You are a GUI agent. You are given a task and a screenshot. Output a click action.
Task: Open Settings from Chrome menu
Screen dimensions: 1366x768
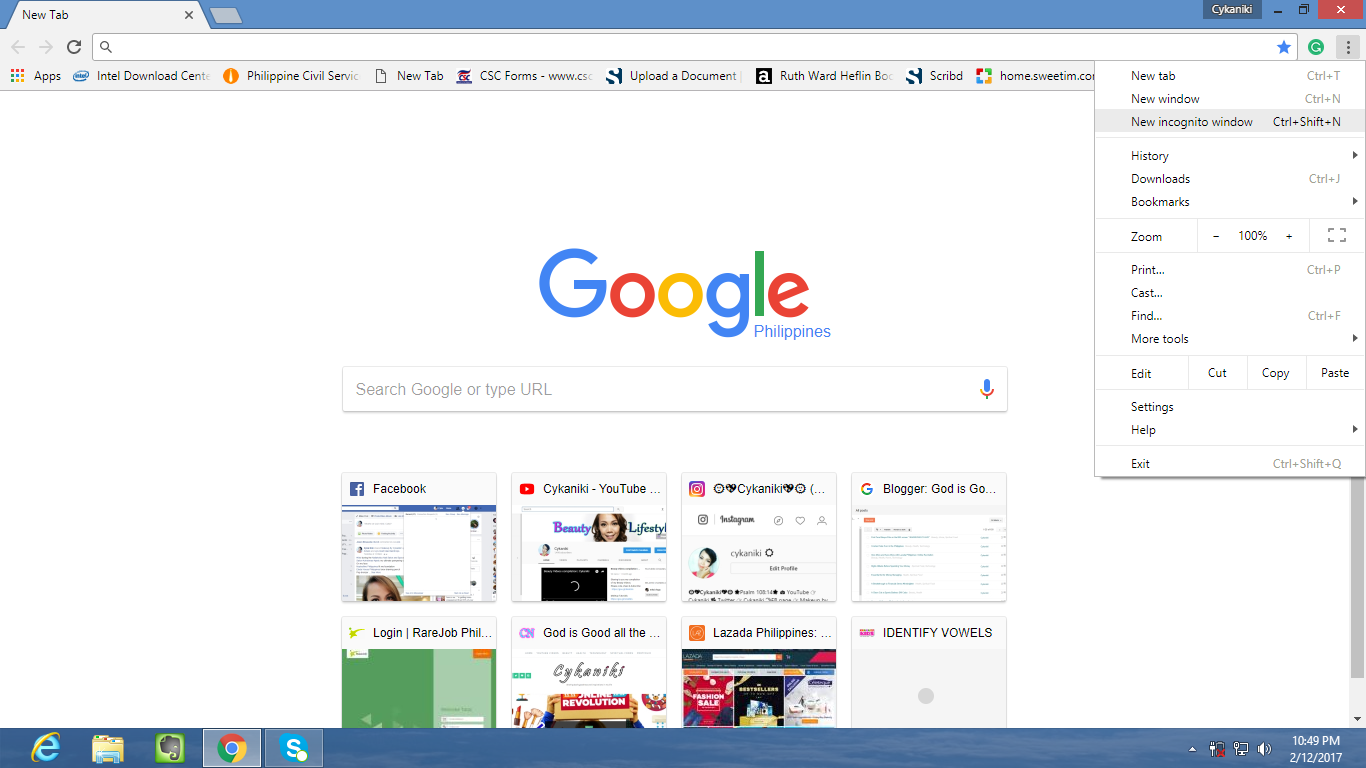[x=1228, y=407]
